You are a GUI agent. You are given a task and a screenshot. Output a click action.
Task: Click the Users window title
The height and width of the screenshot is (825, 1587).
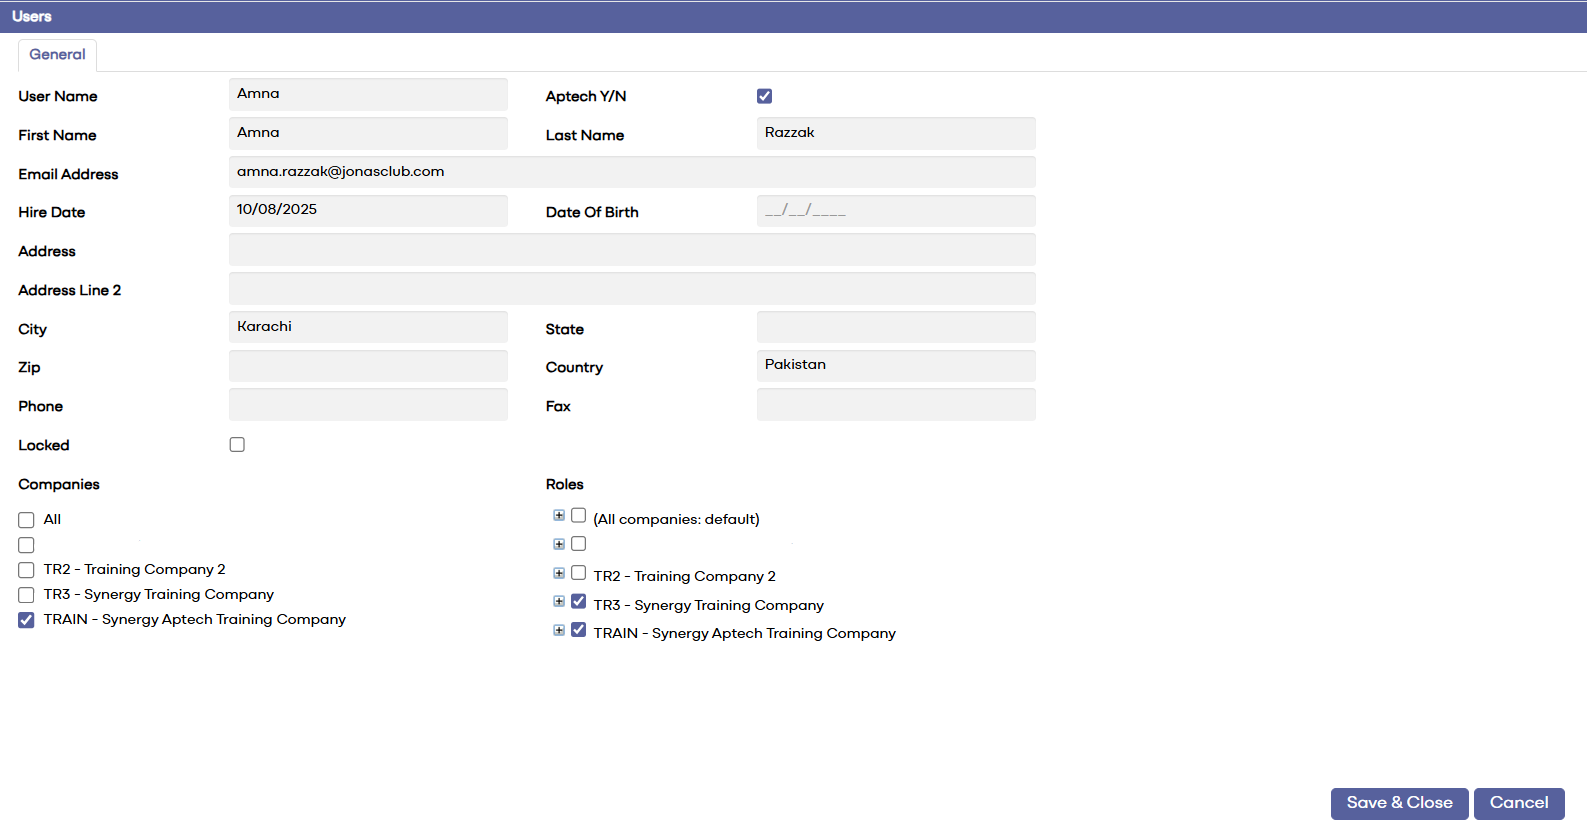coord(32,16)
